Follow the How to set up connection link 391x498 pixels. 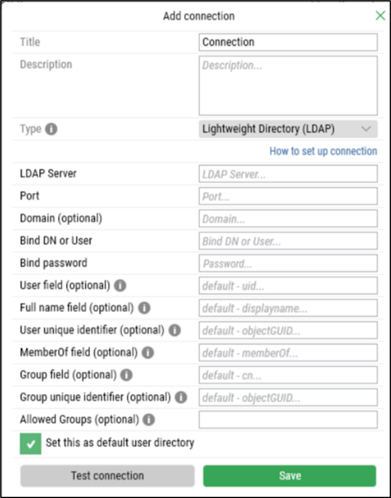pos(323,151)
